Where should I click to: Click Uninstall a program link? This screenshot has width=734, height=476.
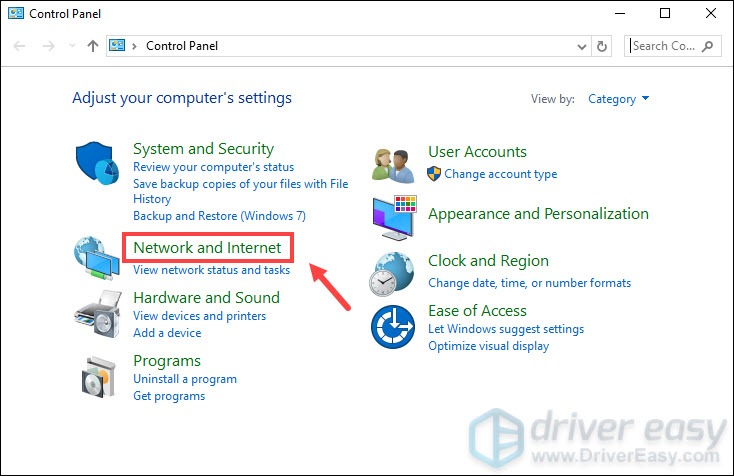click(x=185, y=379)
